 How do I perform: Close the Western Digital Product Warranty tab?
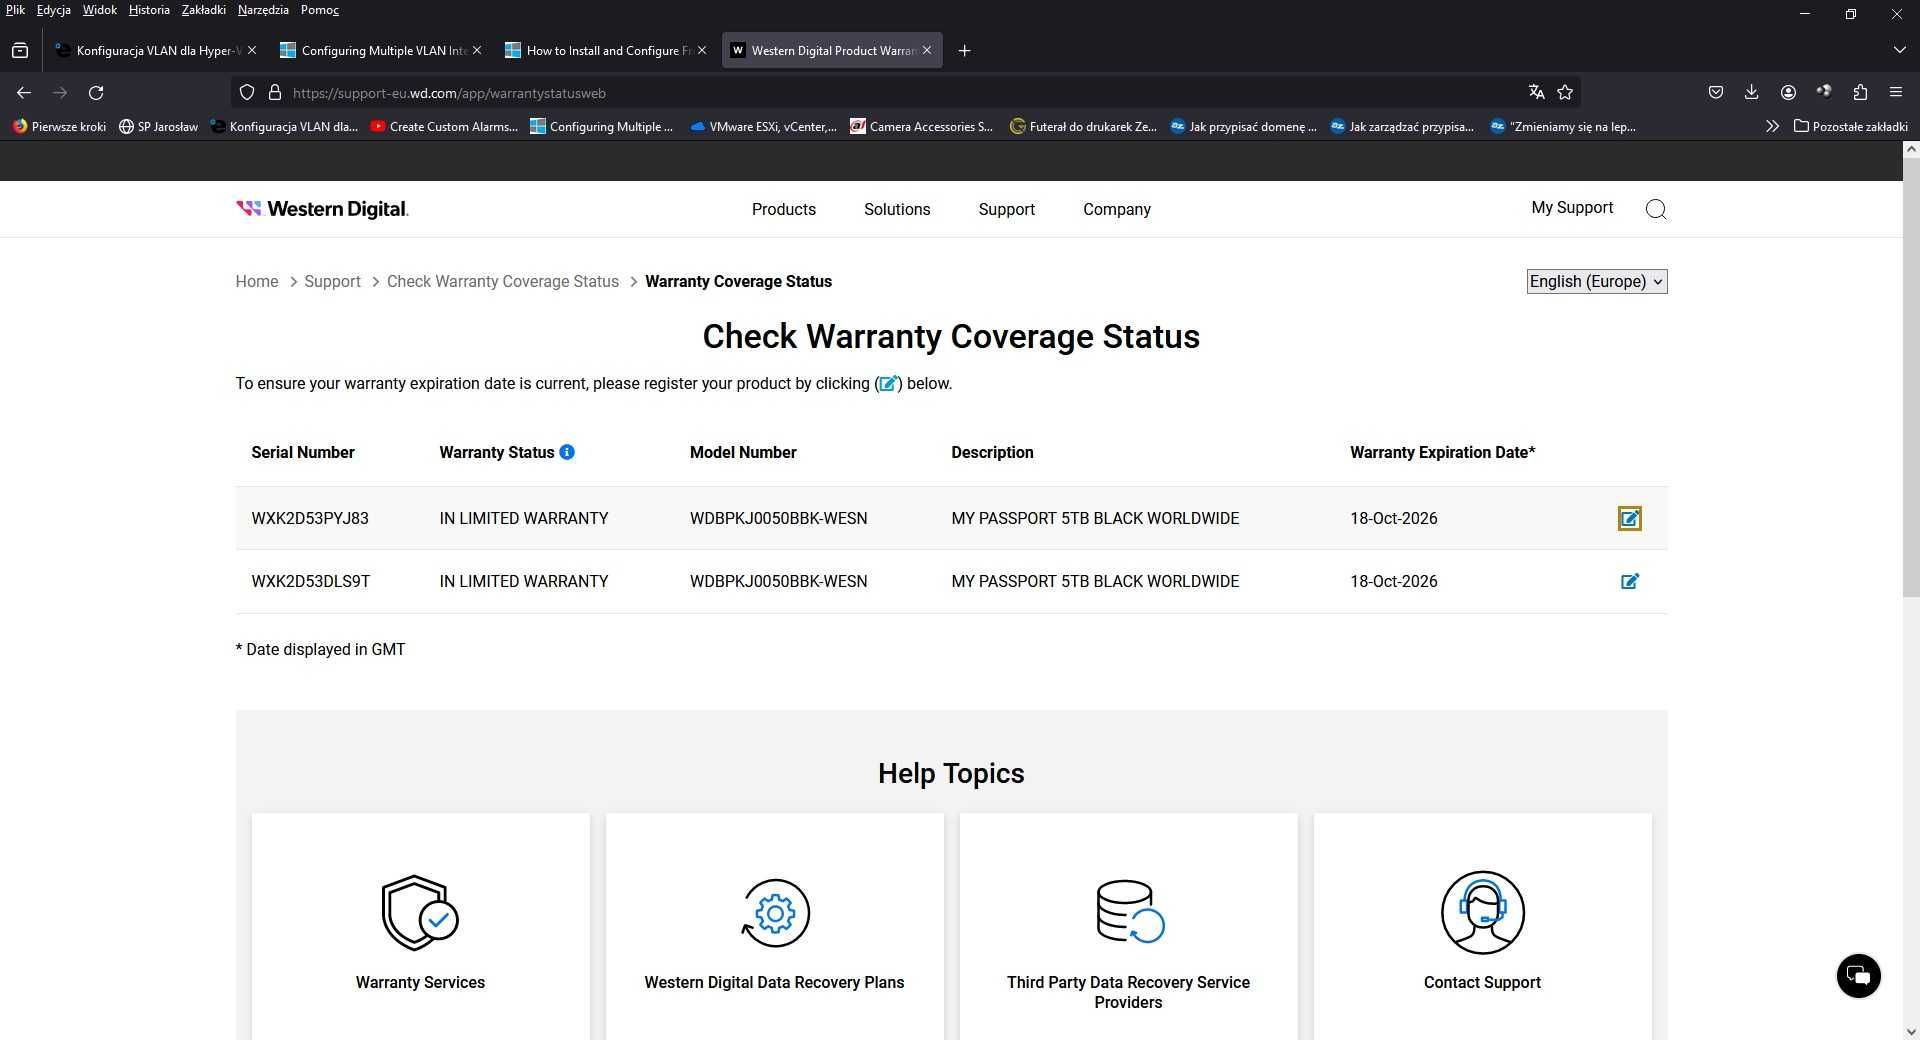point(926,50)
